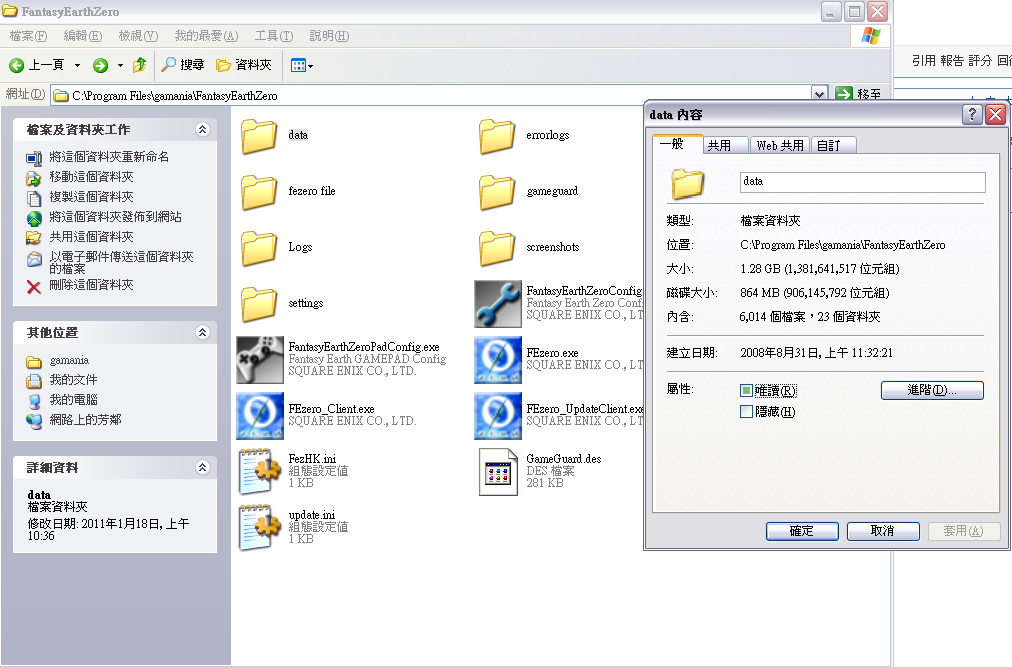This screenshot has height=667, width=1012.
Task: Open the 我的最愛 menu
Action: point(206,36)
